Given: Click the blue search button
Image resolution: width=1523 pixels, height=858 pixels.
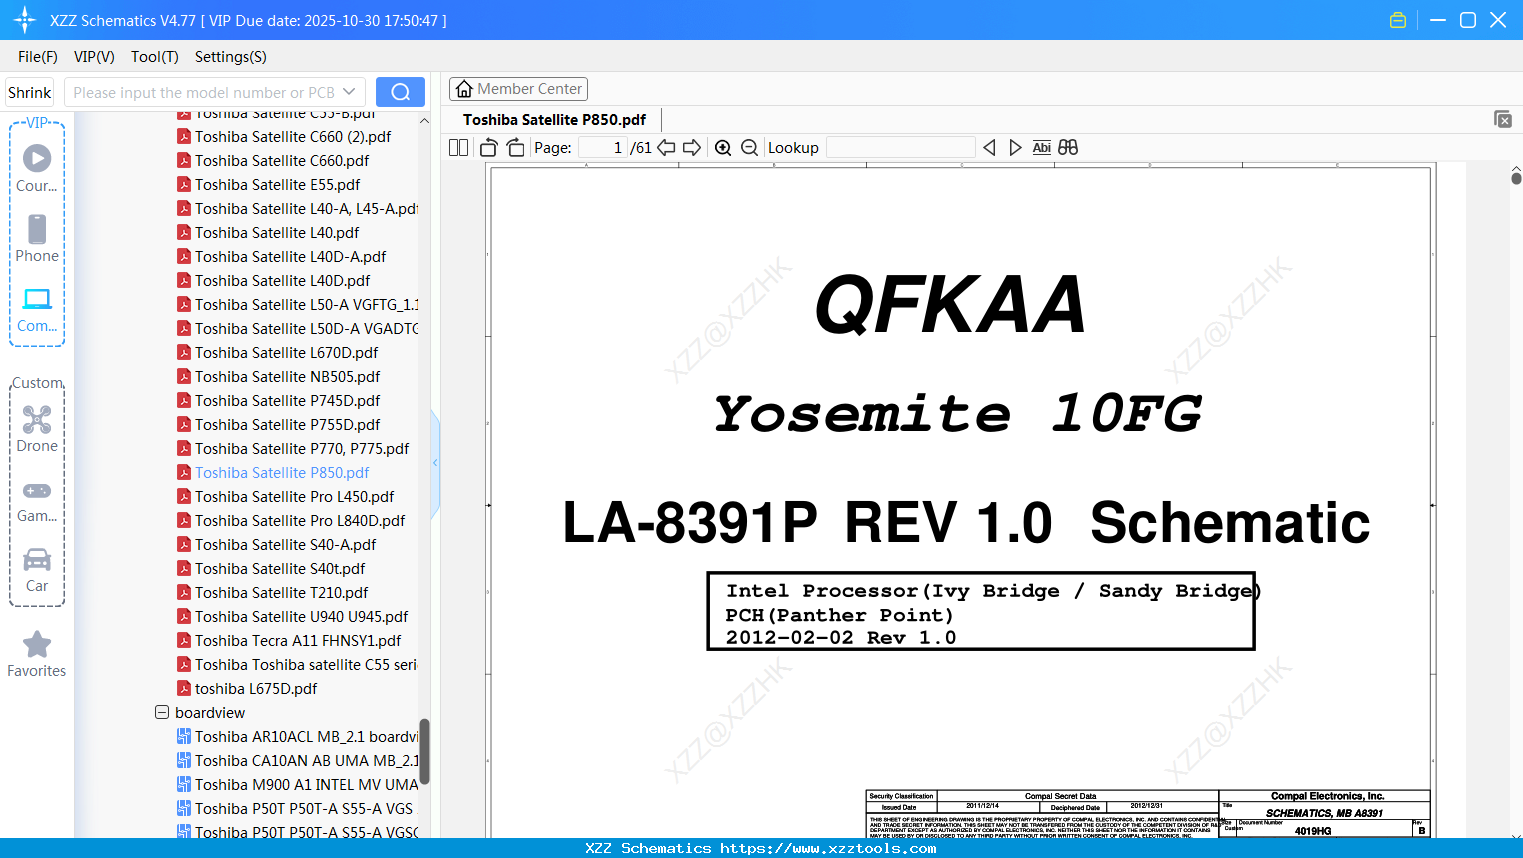Looking at the screenshot, I should tap(400, 92).
